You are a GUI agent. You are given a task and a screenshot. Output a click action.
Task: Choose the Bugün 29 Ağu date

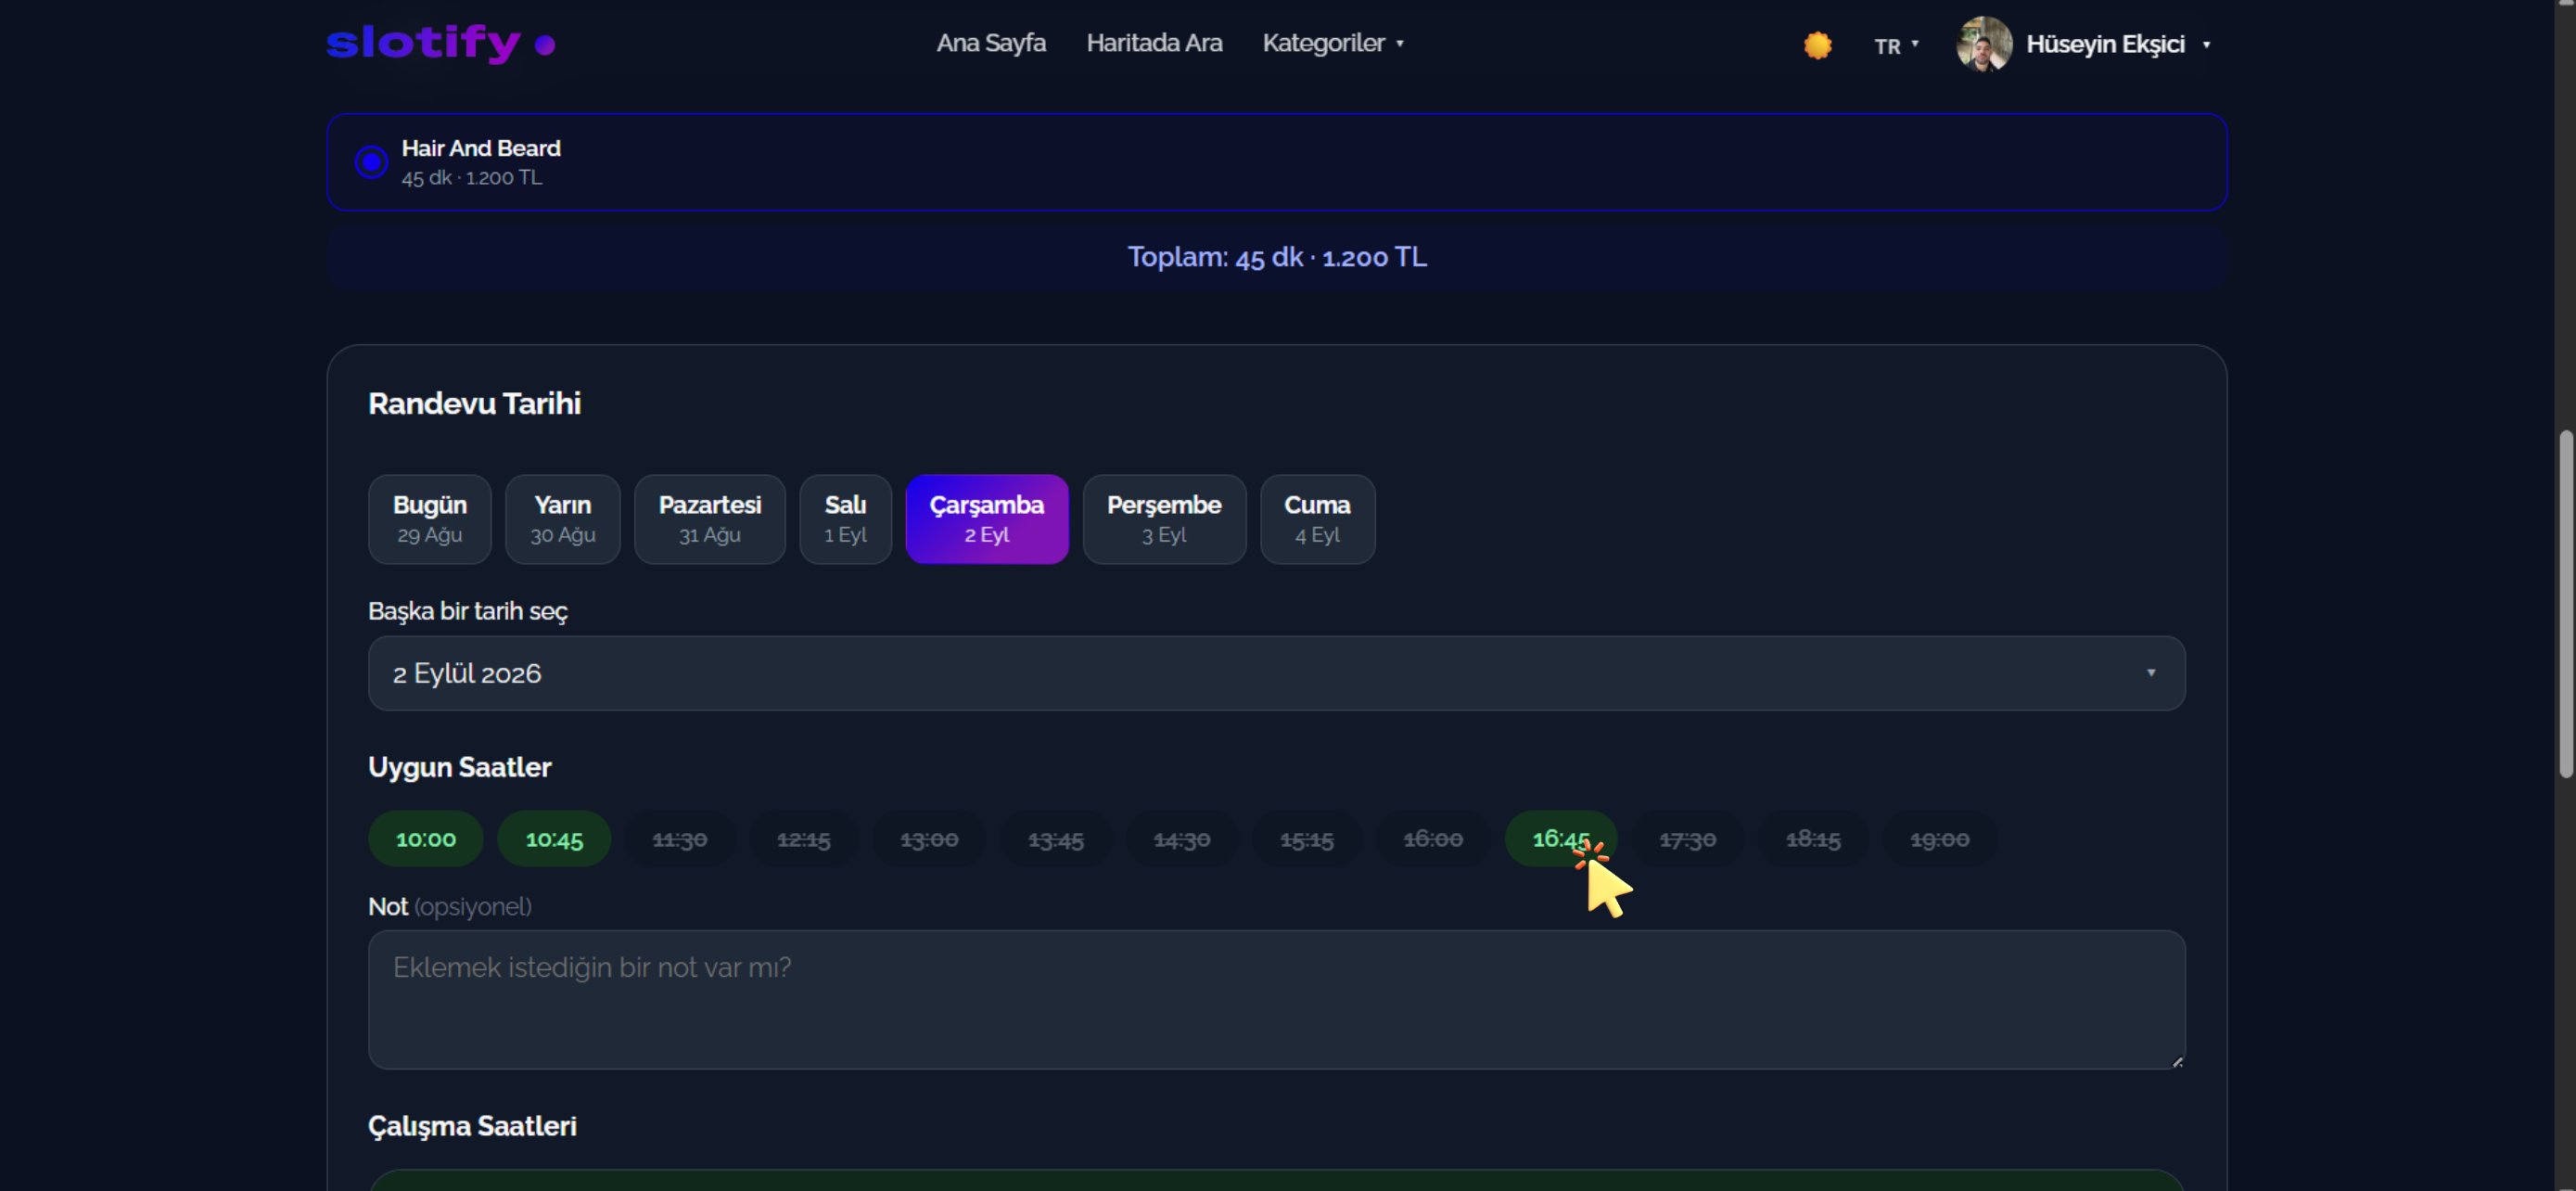(x=430, y=519)
